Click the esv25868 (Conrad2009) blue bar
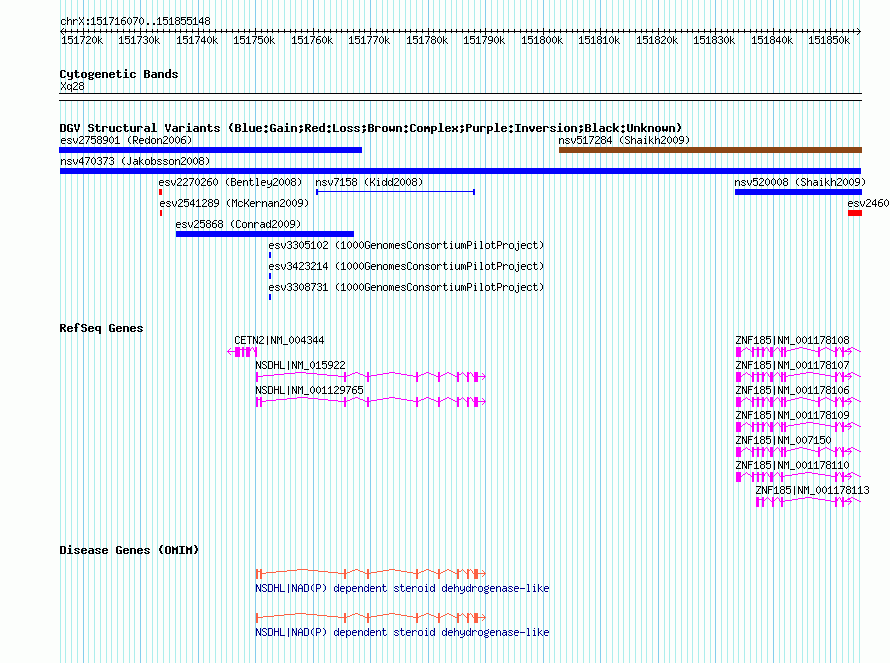The image size is (890, 663). pos(265,234)
